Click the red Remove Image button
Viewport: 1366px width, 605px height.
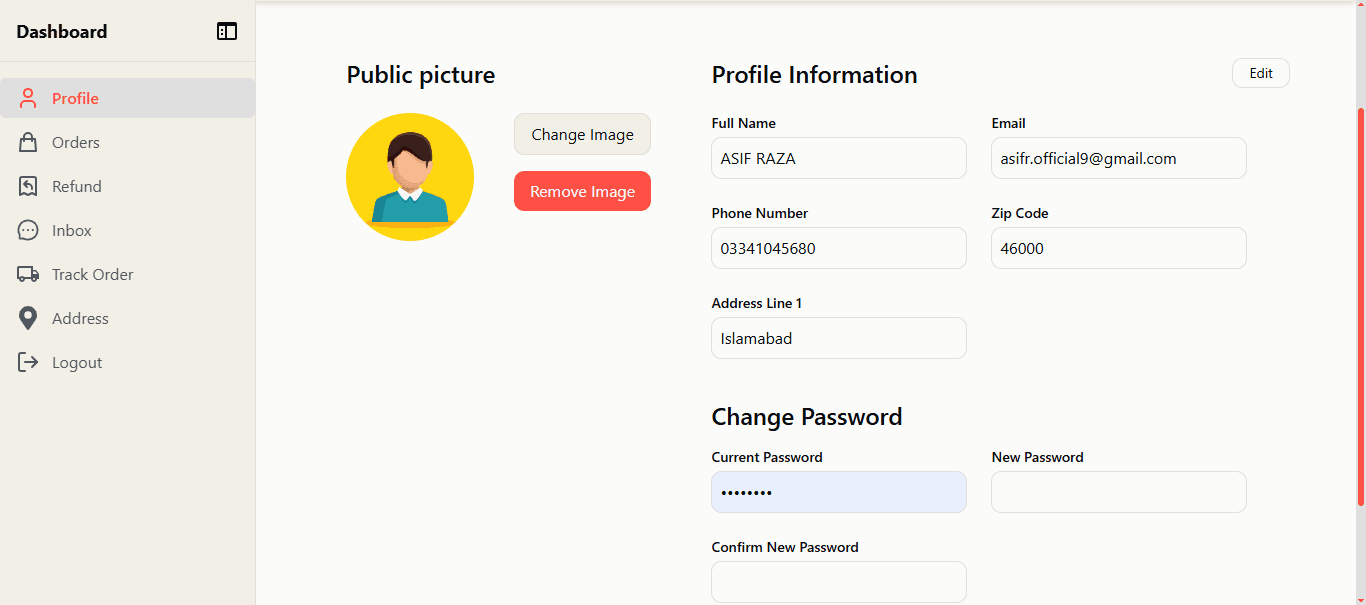(582, 191)
